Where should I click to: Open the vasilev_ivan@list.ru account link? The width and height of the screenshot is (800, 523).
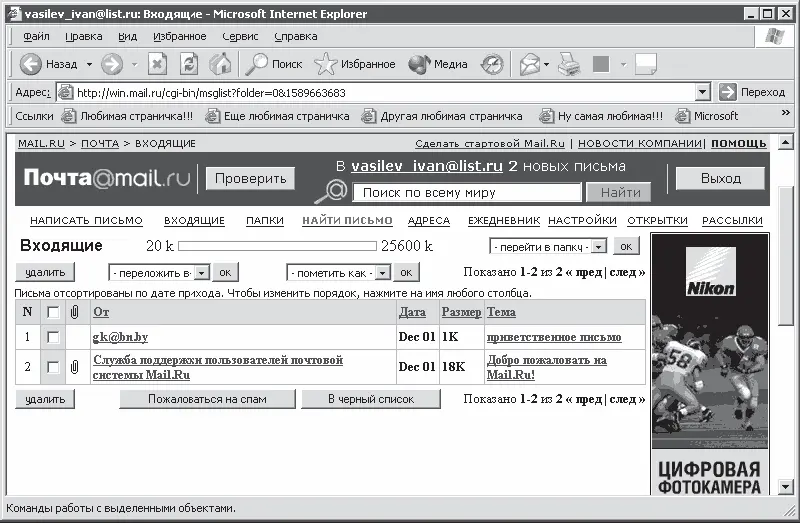pyautogui.click(x=427, y=166)
